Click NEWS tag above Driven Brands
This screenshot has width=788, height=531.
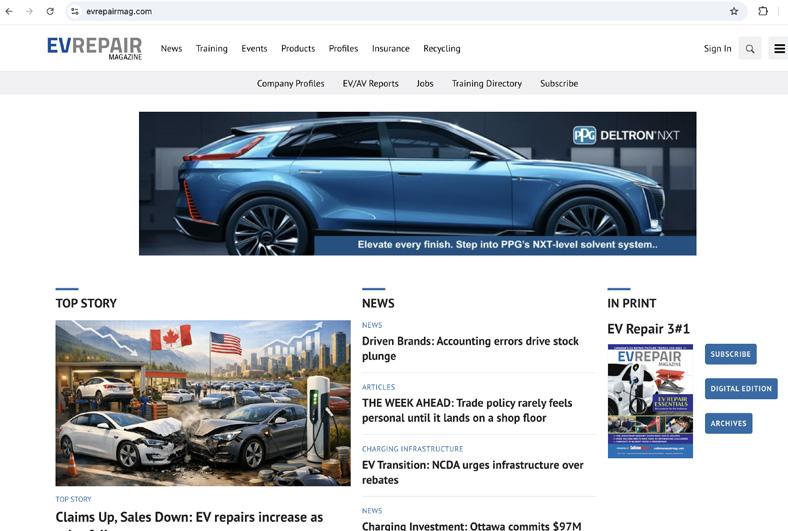(372, 325)
